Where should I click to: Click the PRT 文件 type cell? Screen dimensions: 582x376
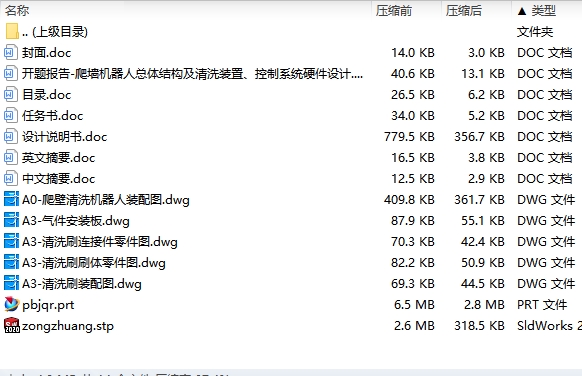pos(542,305)
